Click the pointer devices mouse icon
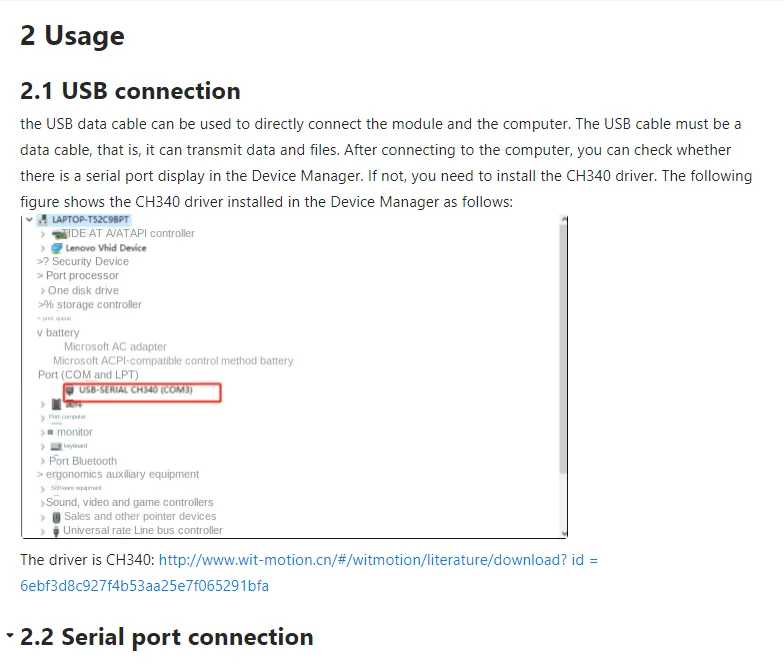The width and height of the screenshot is (784, 665). (56, 517)
